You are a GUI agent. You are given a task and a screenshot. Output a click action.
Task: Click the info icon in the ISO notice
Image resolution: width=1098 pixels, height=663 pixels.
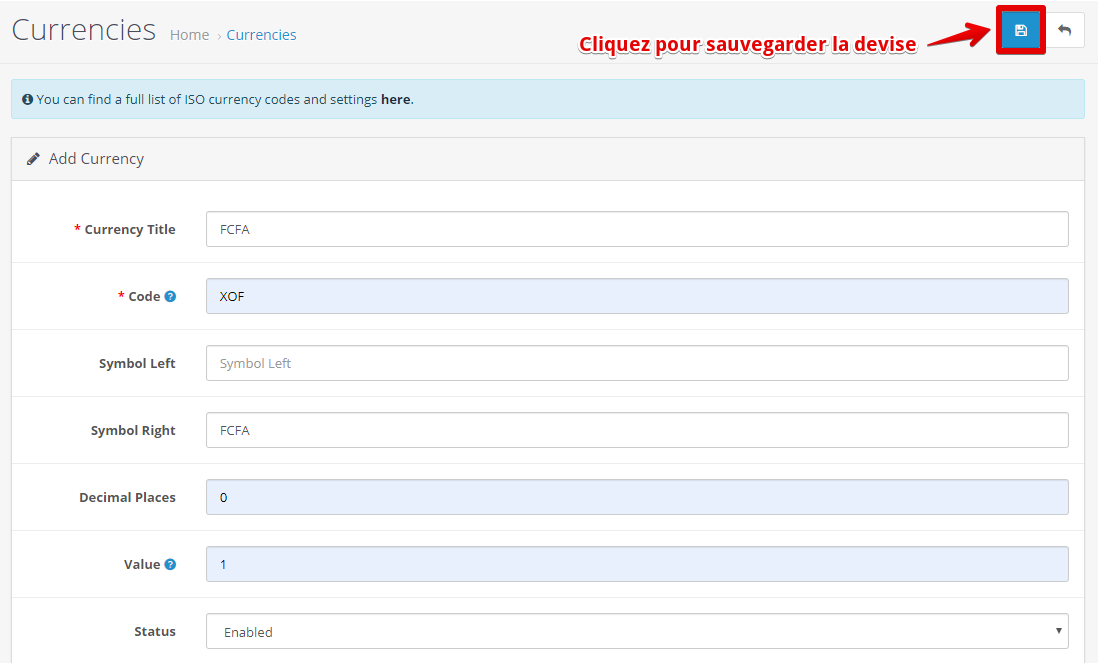(27, 99)
